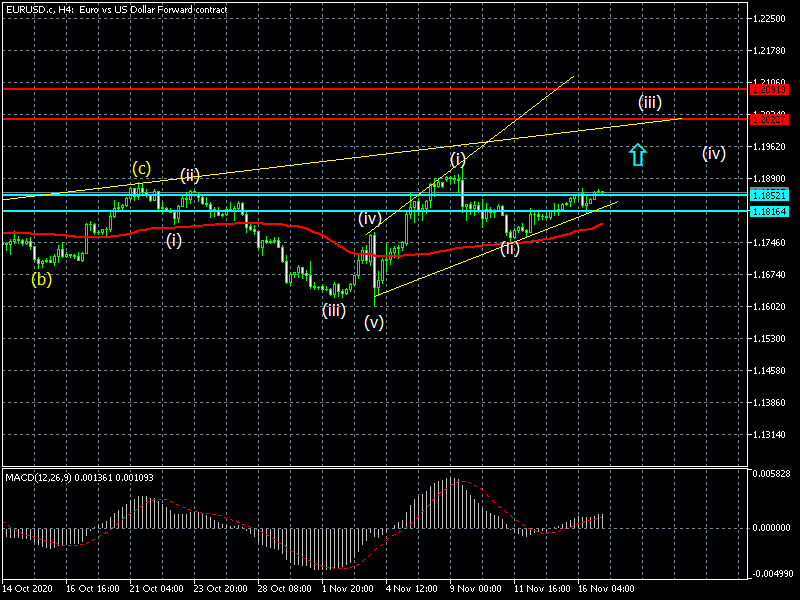This screenshot has width=800, height=600.
Task: Click the (v) wave label at chart low
Action: click(x=373, y=322)
